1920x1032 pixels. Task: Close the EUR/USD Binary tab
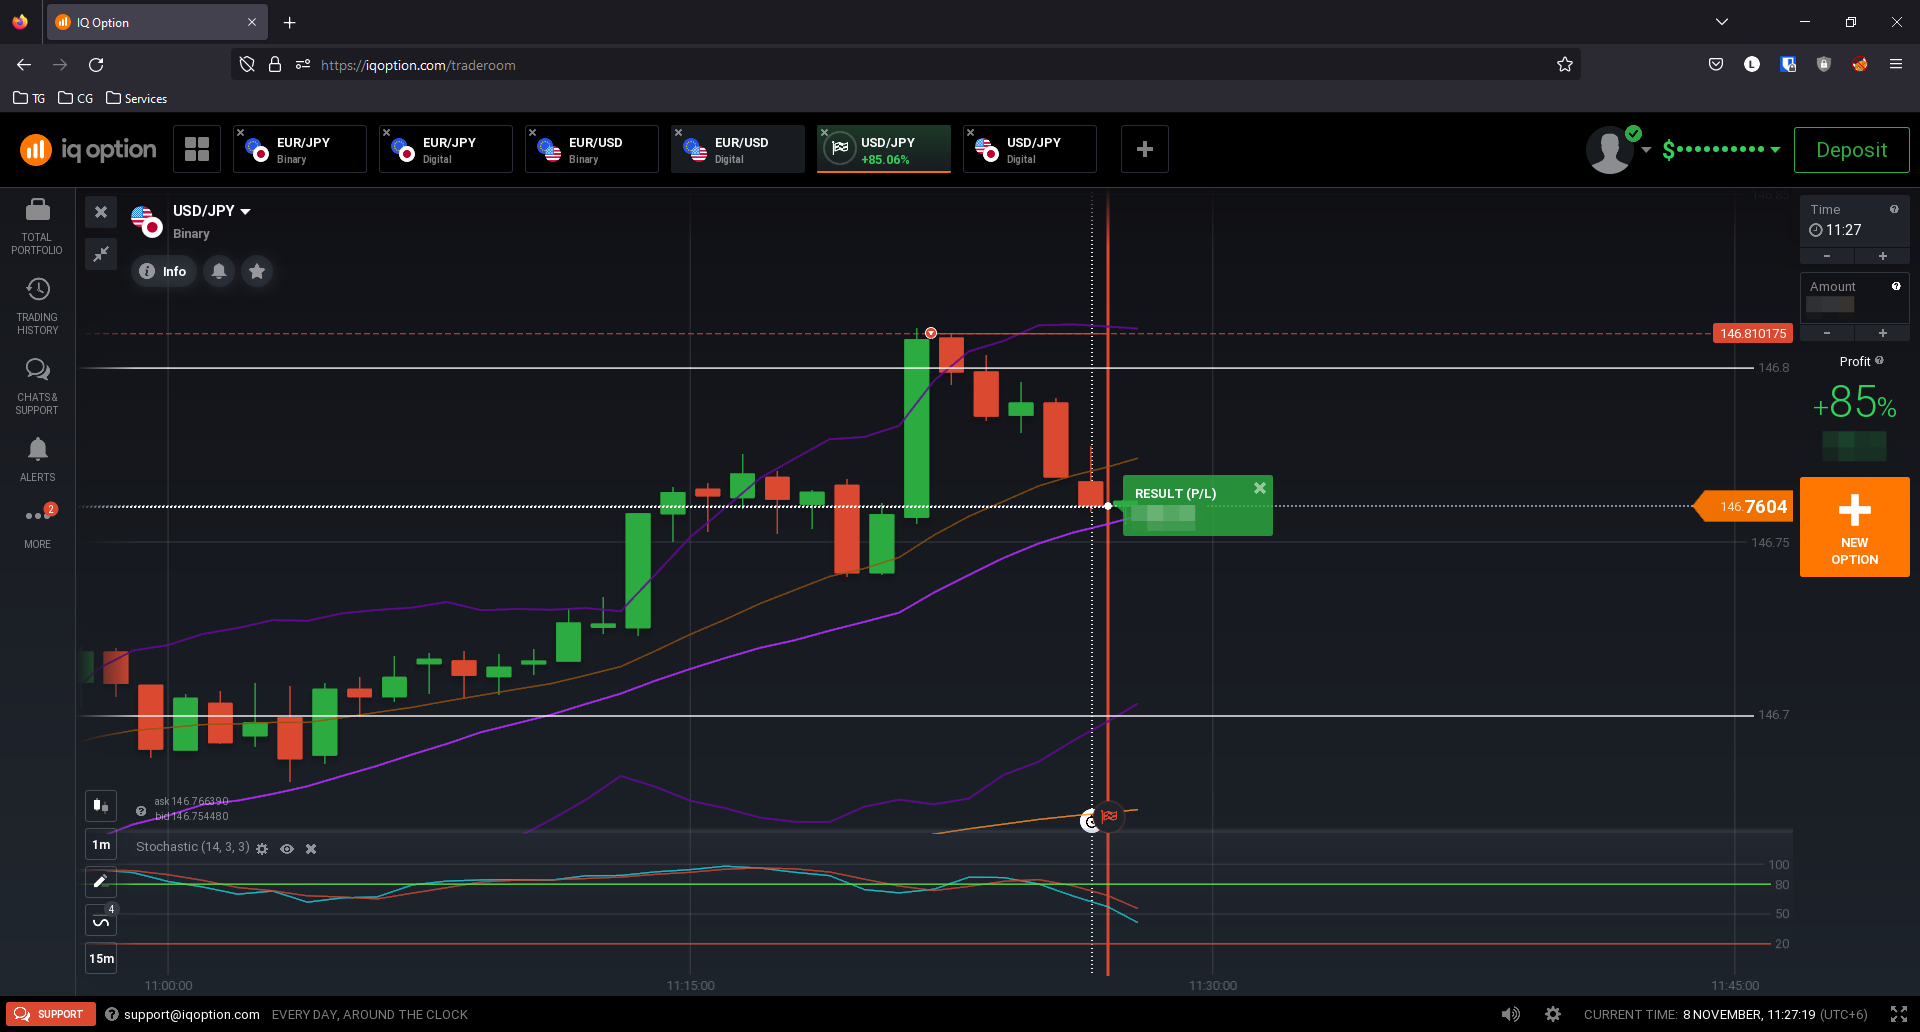click(x=532, y=132)
